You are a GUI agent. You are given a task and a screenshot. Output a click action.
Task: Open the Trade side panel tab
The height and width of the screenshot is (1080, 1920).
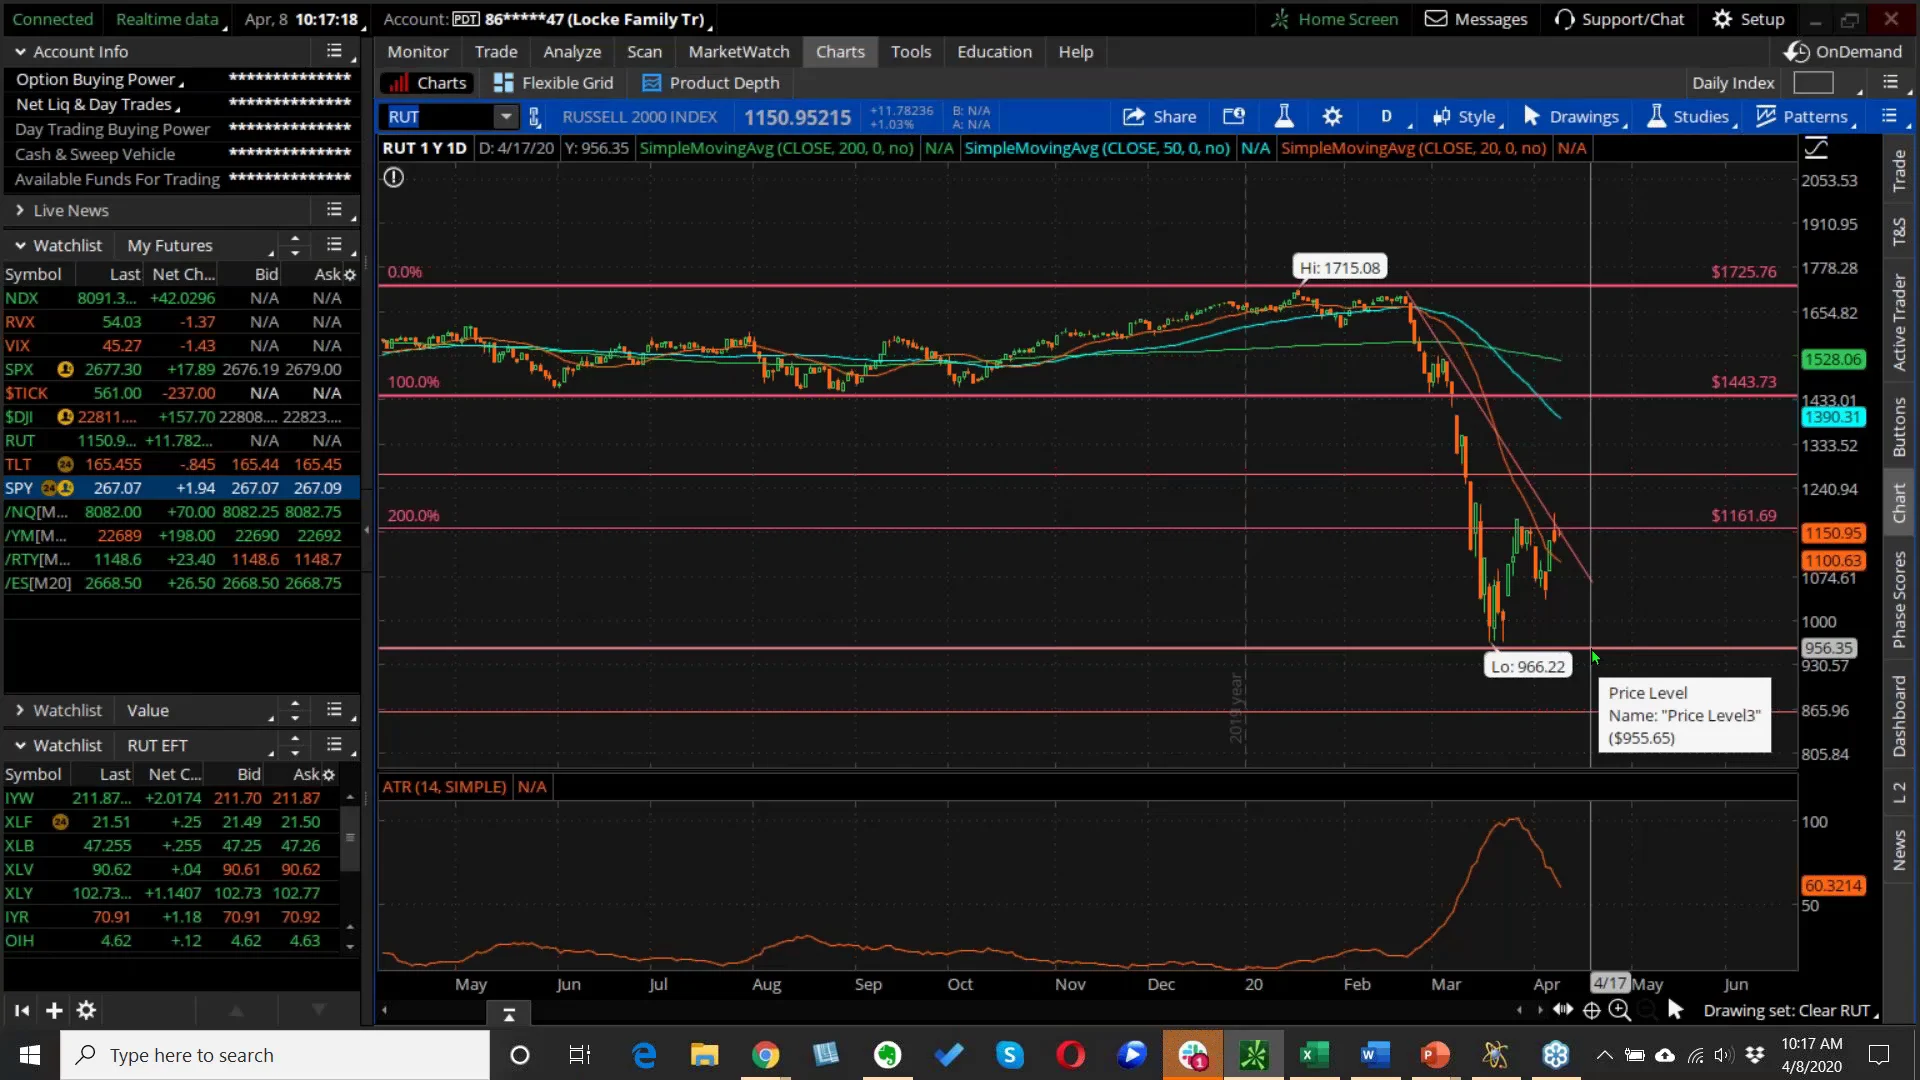1900,172
